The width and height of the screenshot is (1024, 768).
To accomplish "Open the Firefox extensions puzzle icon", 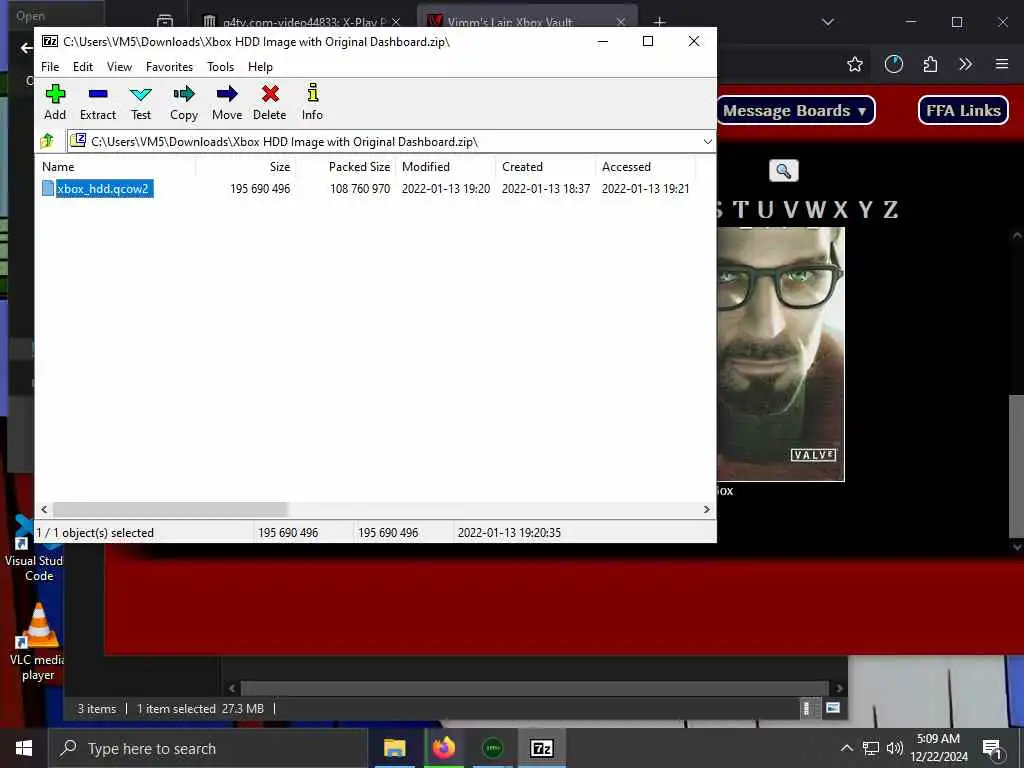I will [931, 64].
